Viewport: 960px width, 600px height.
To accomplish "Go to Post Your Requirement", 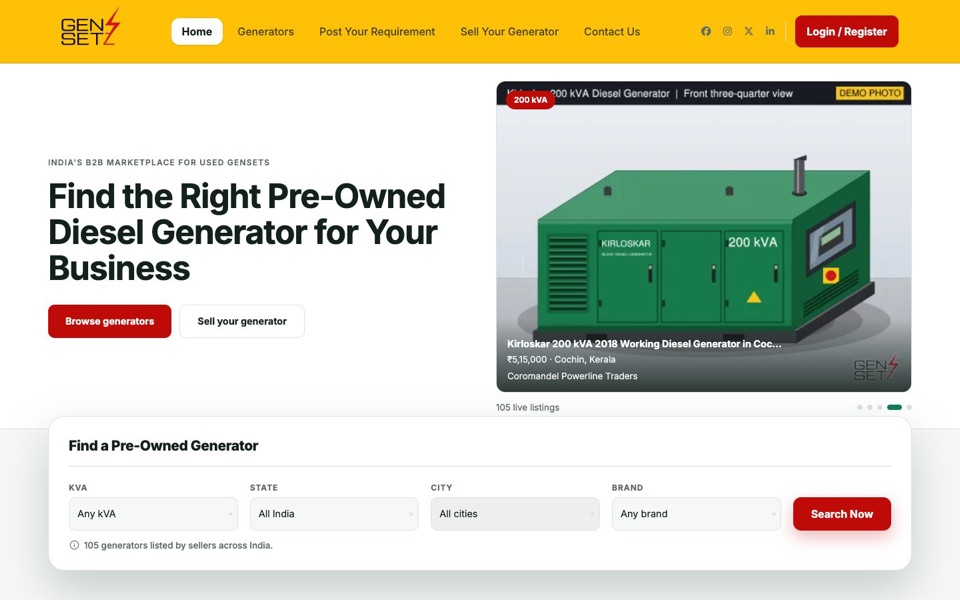I will point(377,31).
